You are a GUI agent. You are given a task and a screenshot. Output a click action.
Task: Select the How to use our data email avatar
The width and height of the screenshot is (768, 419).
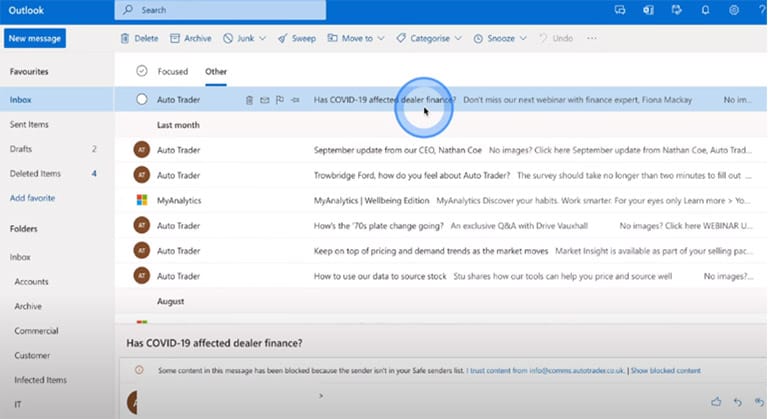click(142, 276)
